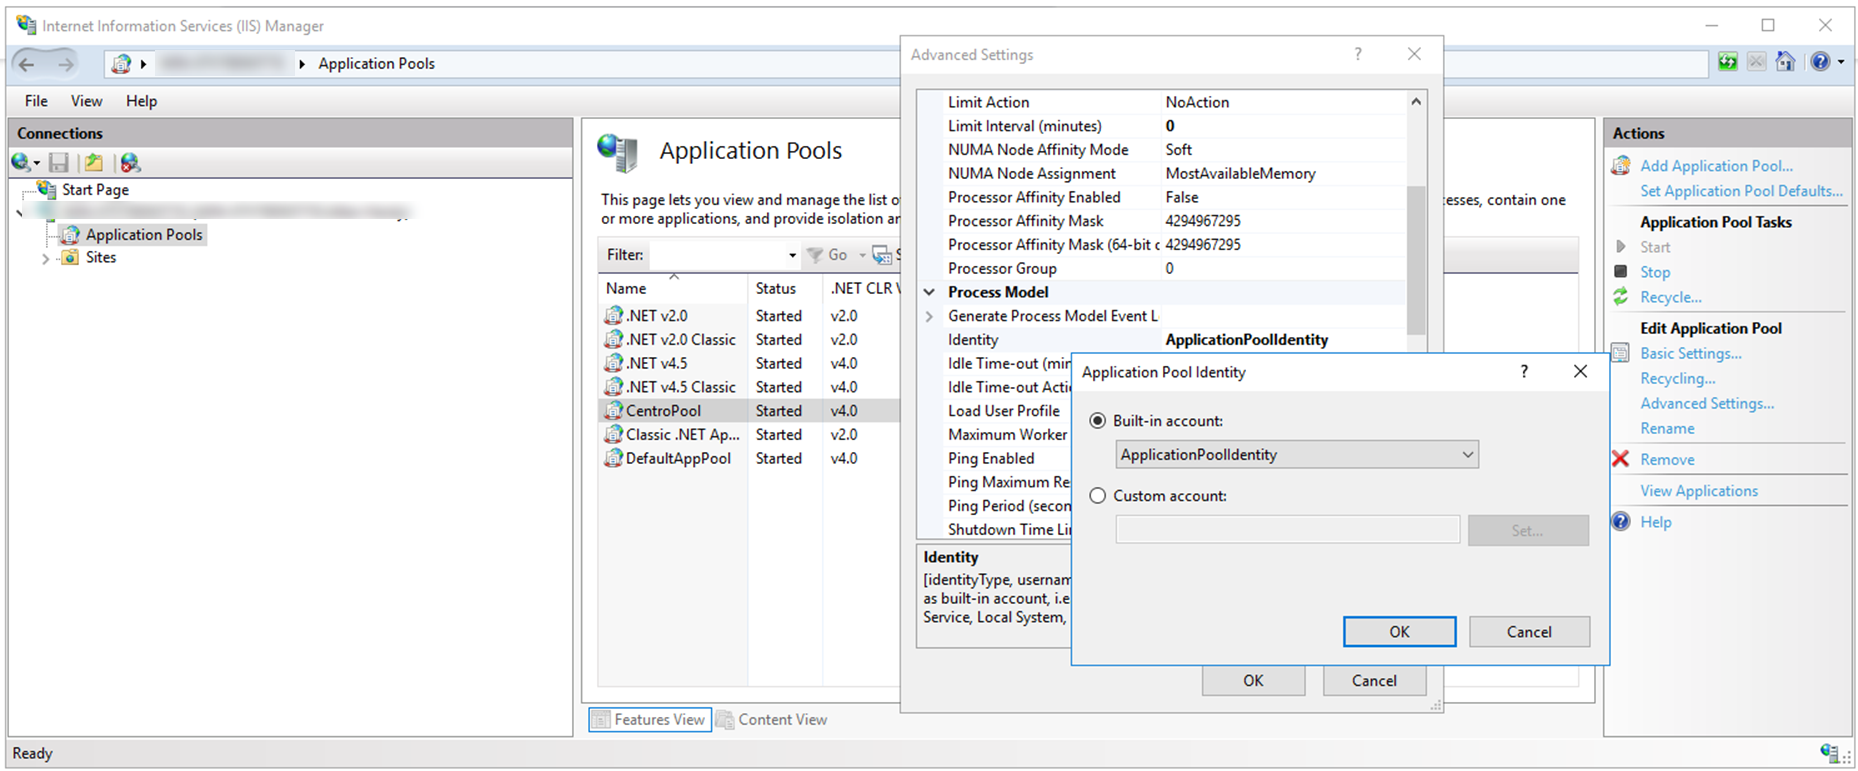The height and width of the screenshot is (771, 1858).
Task: Click the Remove red X icon
Action: [x=1621, y=459]
